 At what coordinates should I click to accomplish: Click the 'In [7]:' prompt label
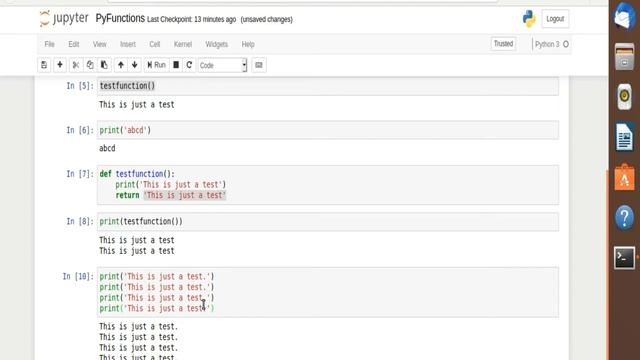point(80,174)
